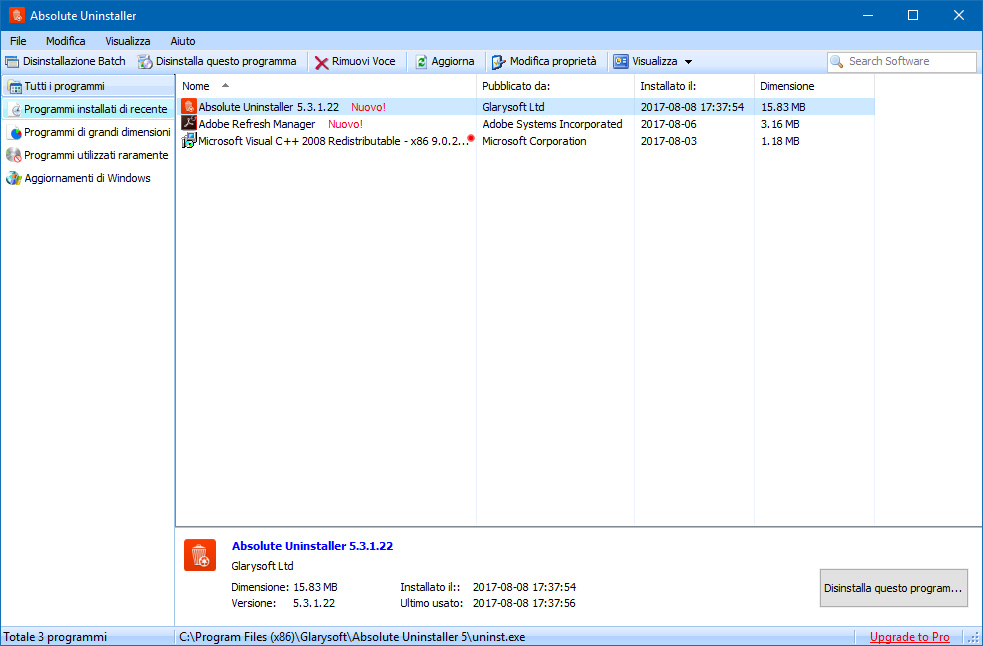Select the Programmi di grandi dimensioni icon
983x646 pixels.
pyautogui.click(x=14, y=132)
